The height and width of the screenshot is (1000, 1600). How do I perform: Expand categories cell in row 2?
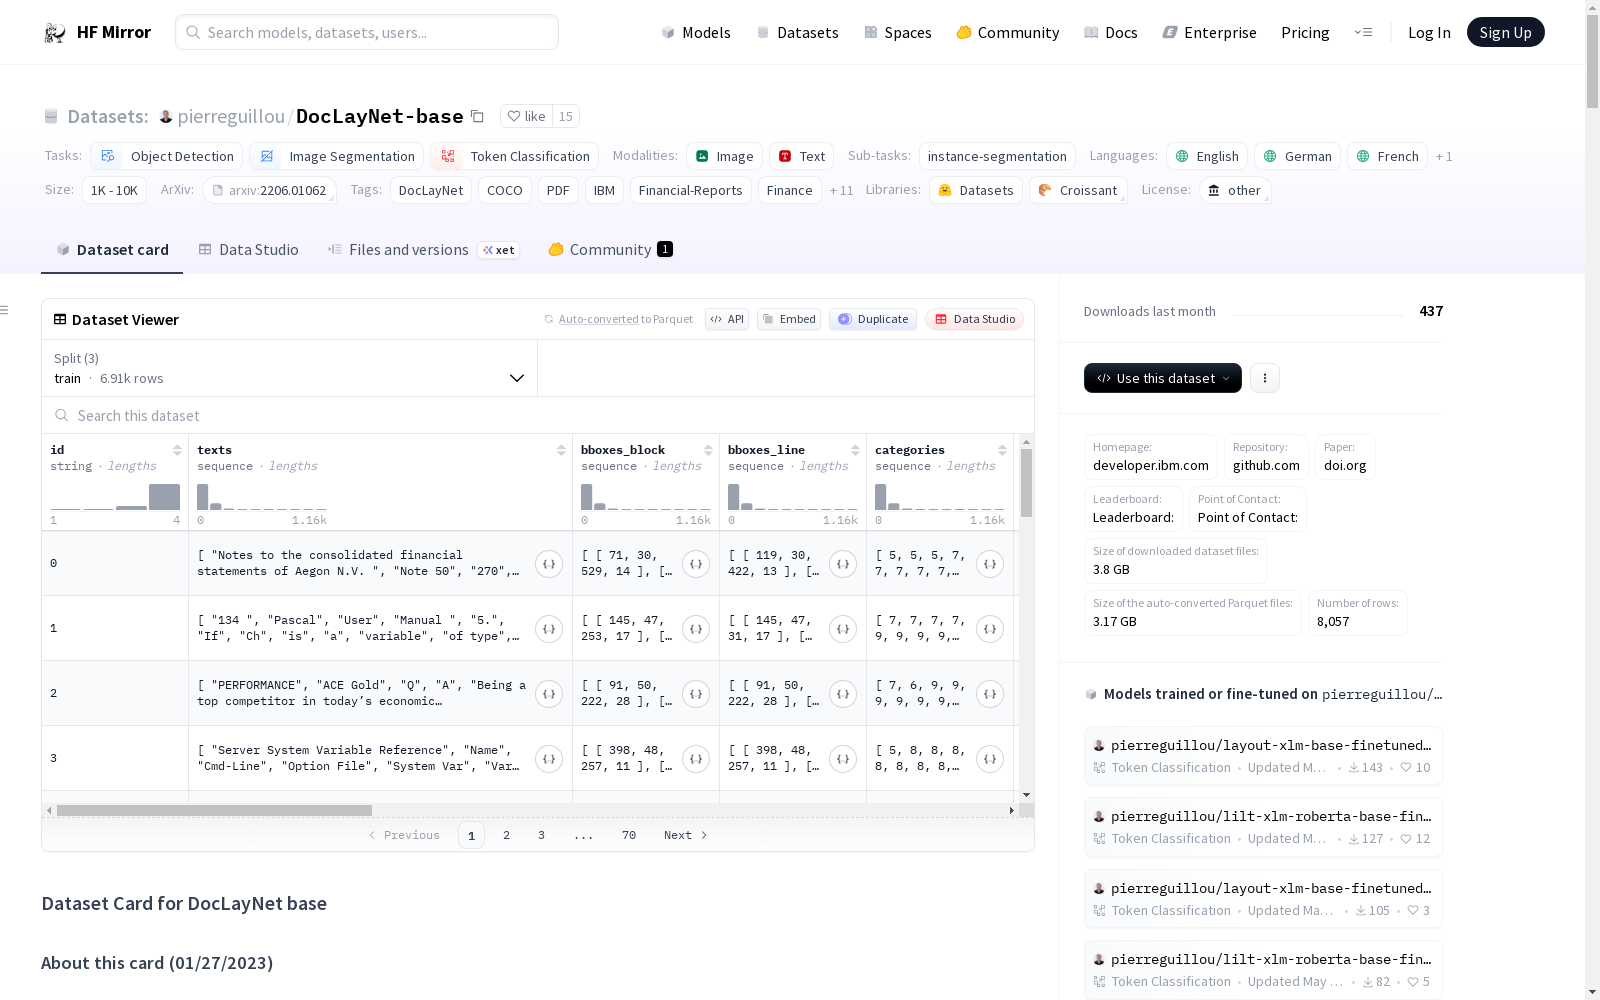pos(990,694)
